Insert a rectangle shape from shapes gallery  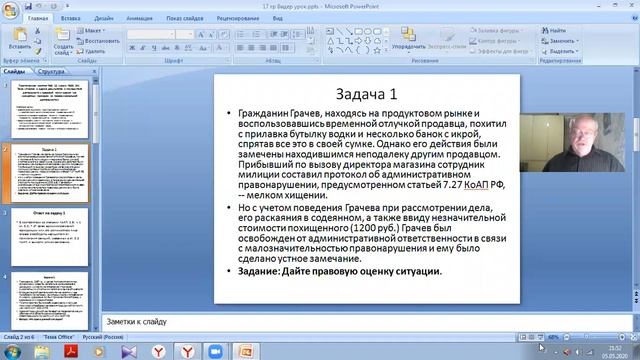[358, 31]
